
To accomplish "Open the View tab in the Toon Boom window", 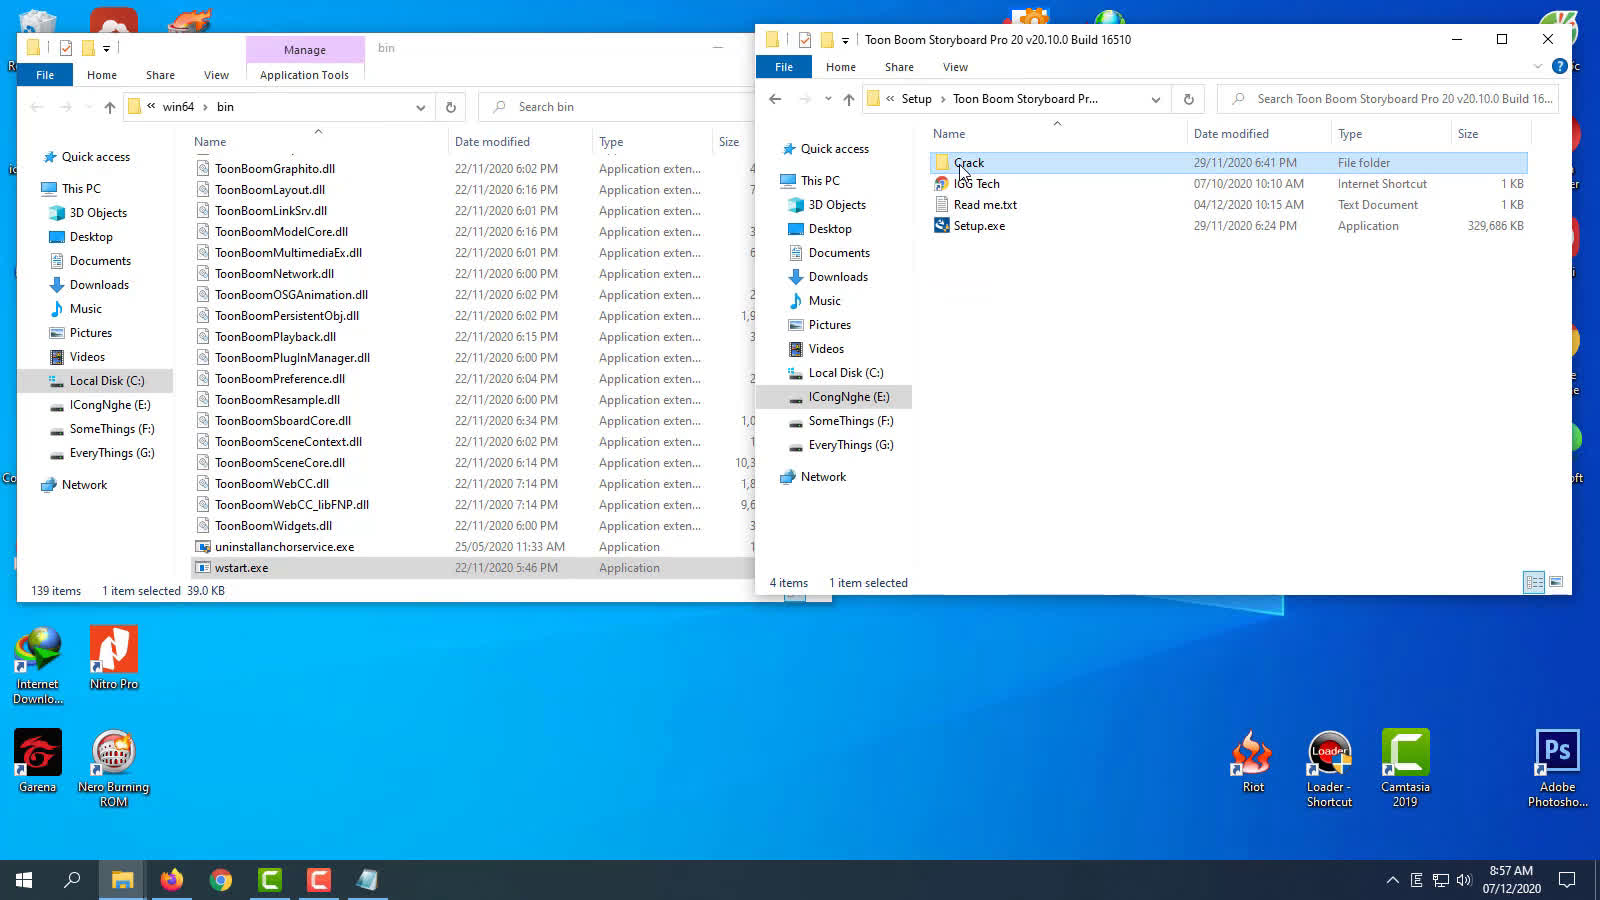I will tap(955, 67).
